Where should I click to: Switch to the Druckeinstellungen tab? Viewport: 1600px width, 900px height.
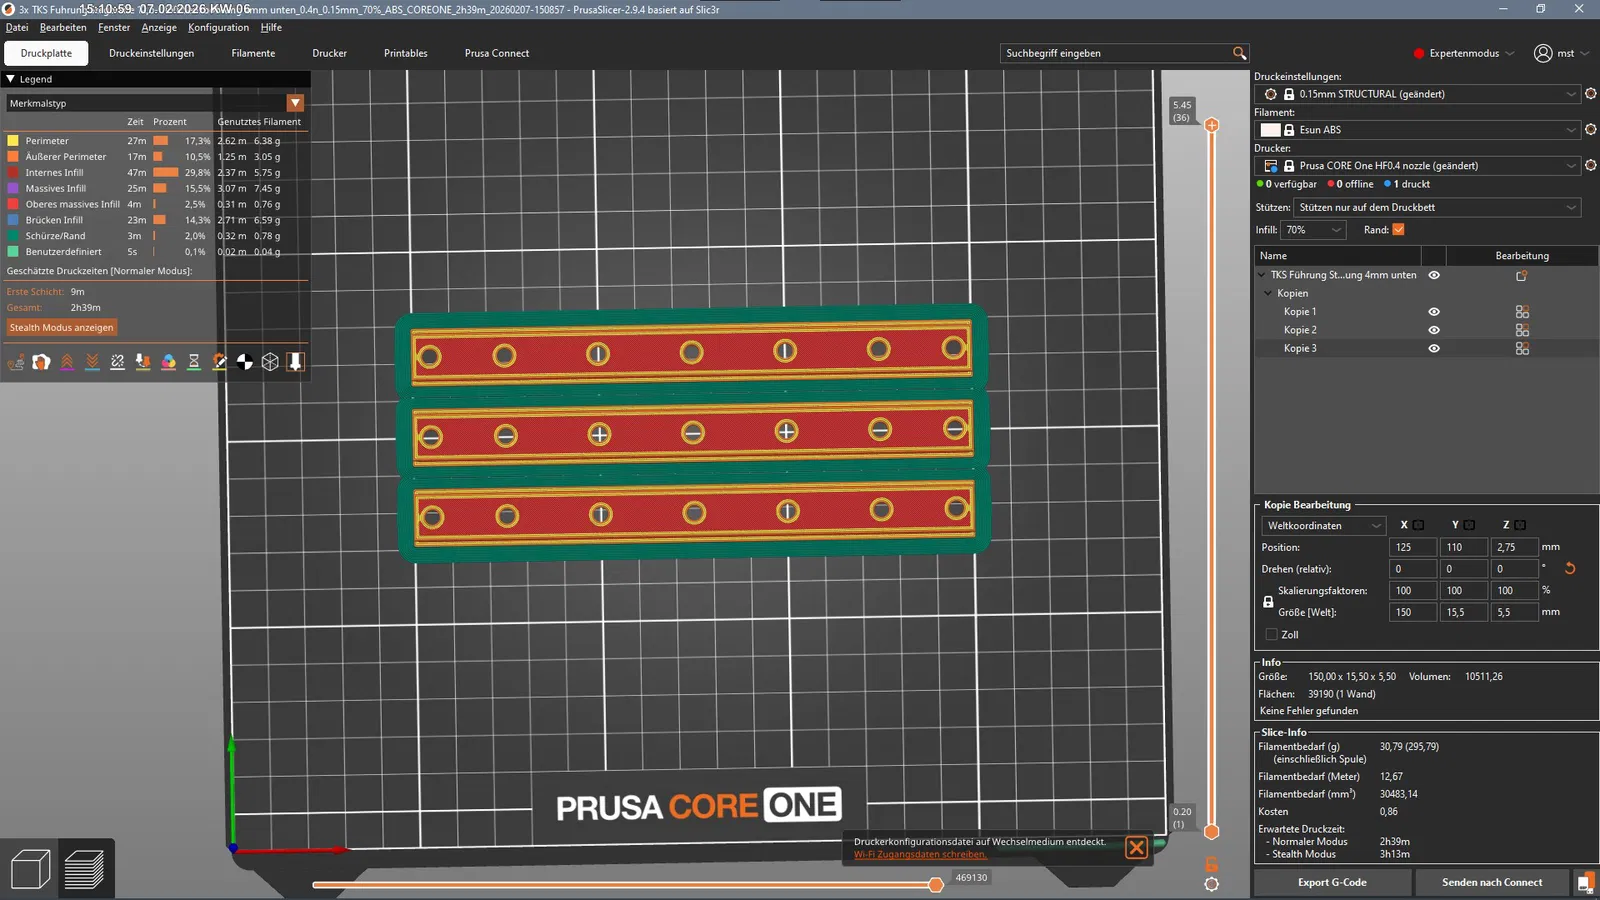(x=152, y=53)
